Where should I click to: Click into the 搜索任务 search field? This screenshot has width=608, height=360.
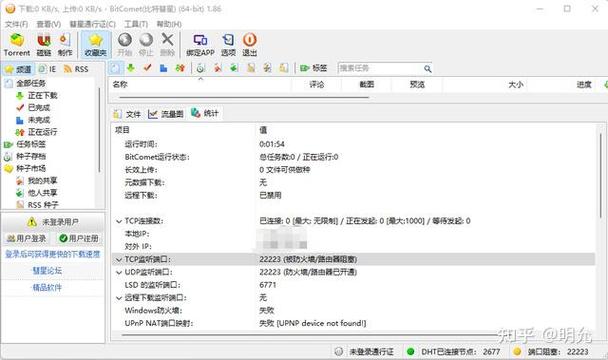coord(380,69)
